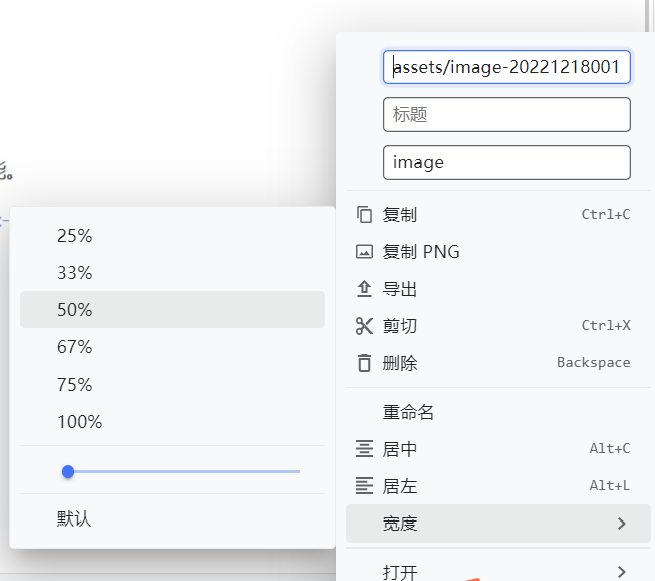Focus the 标题 title input field
Screen dimensions: 655x581
506,115
